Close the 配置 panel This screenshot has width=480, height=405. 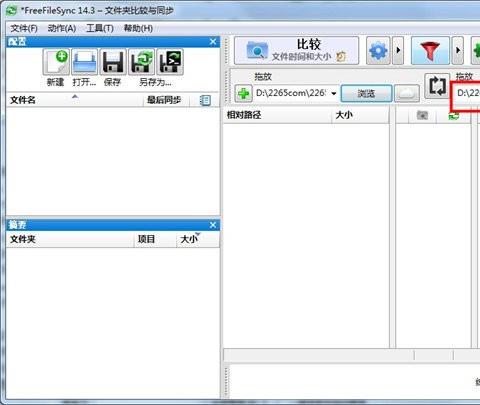coord(213,42)
